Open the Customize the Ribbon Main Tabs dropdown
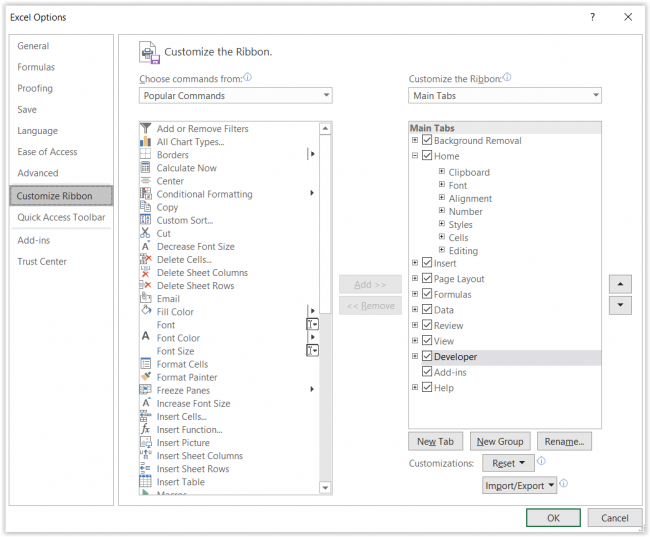The width and height of the screenshot is (650, 537). coord(504,95)
